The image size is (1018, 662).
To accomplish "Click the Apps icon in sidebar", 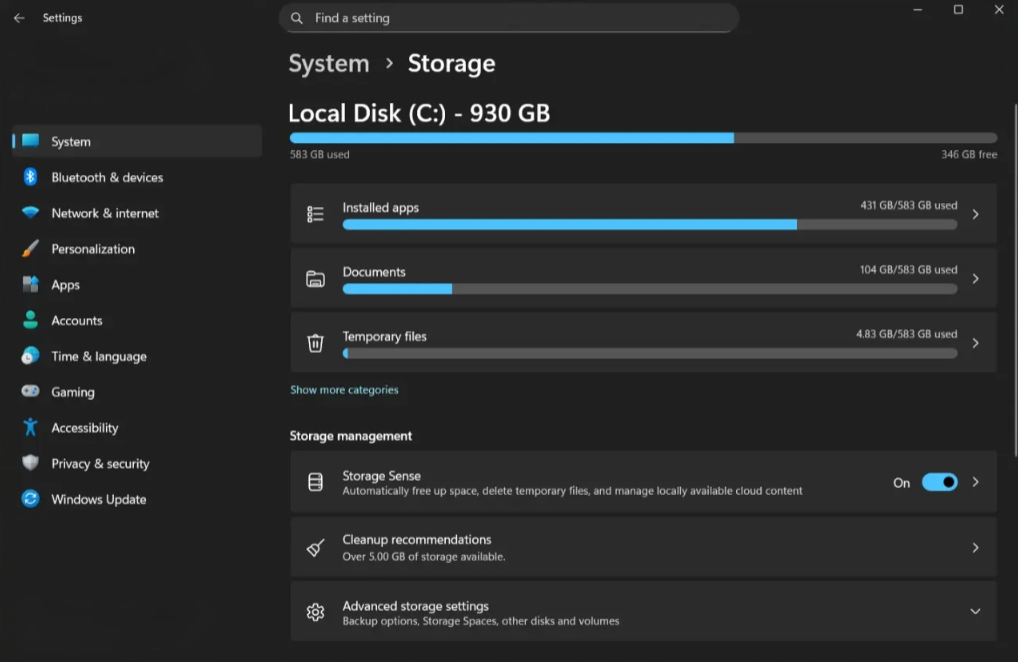I will pyautogui.click(x=31, y=284).
